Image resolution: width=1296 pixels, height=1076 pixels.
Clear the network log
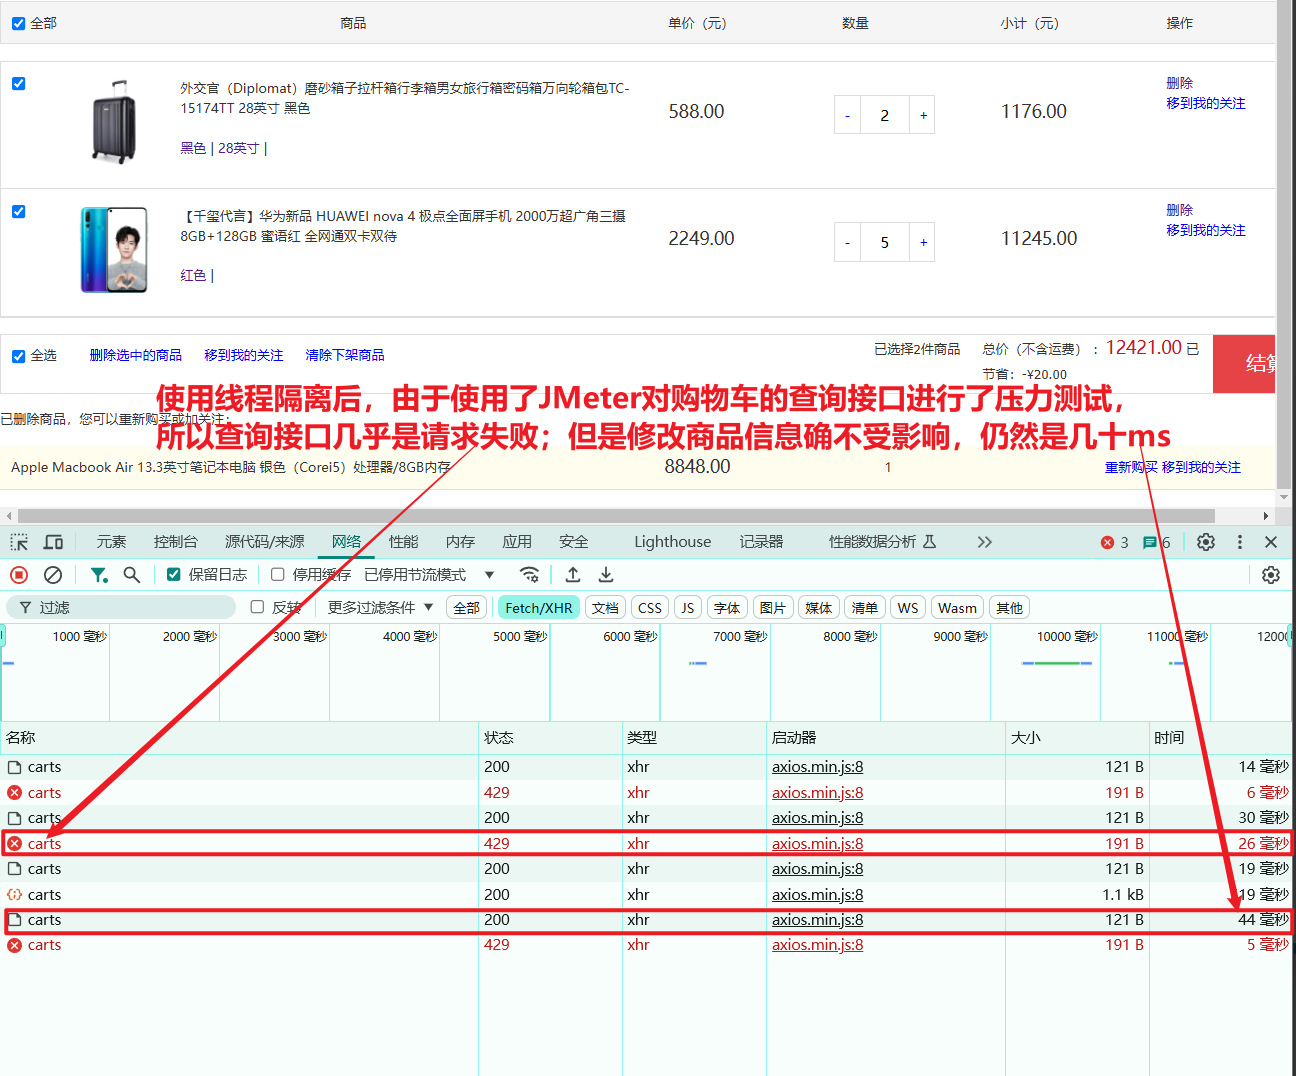click(53, 575)
